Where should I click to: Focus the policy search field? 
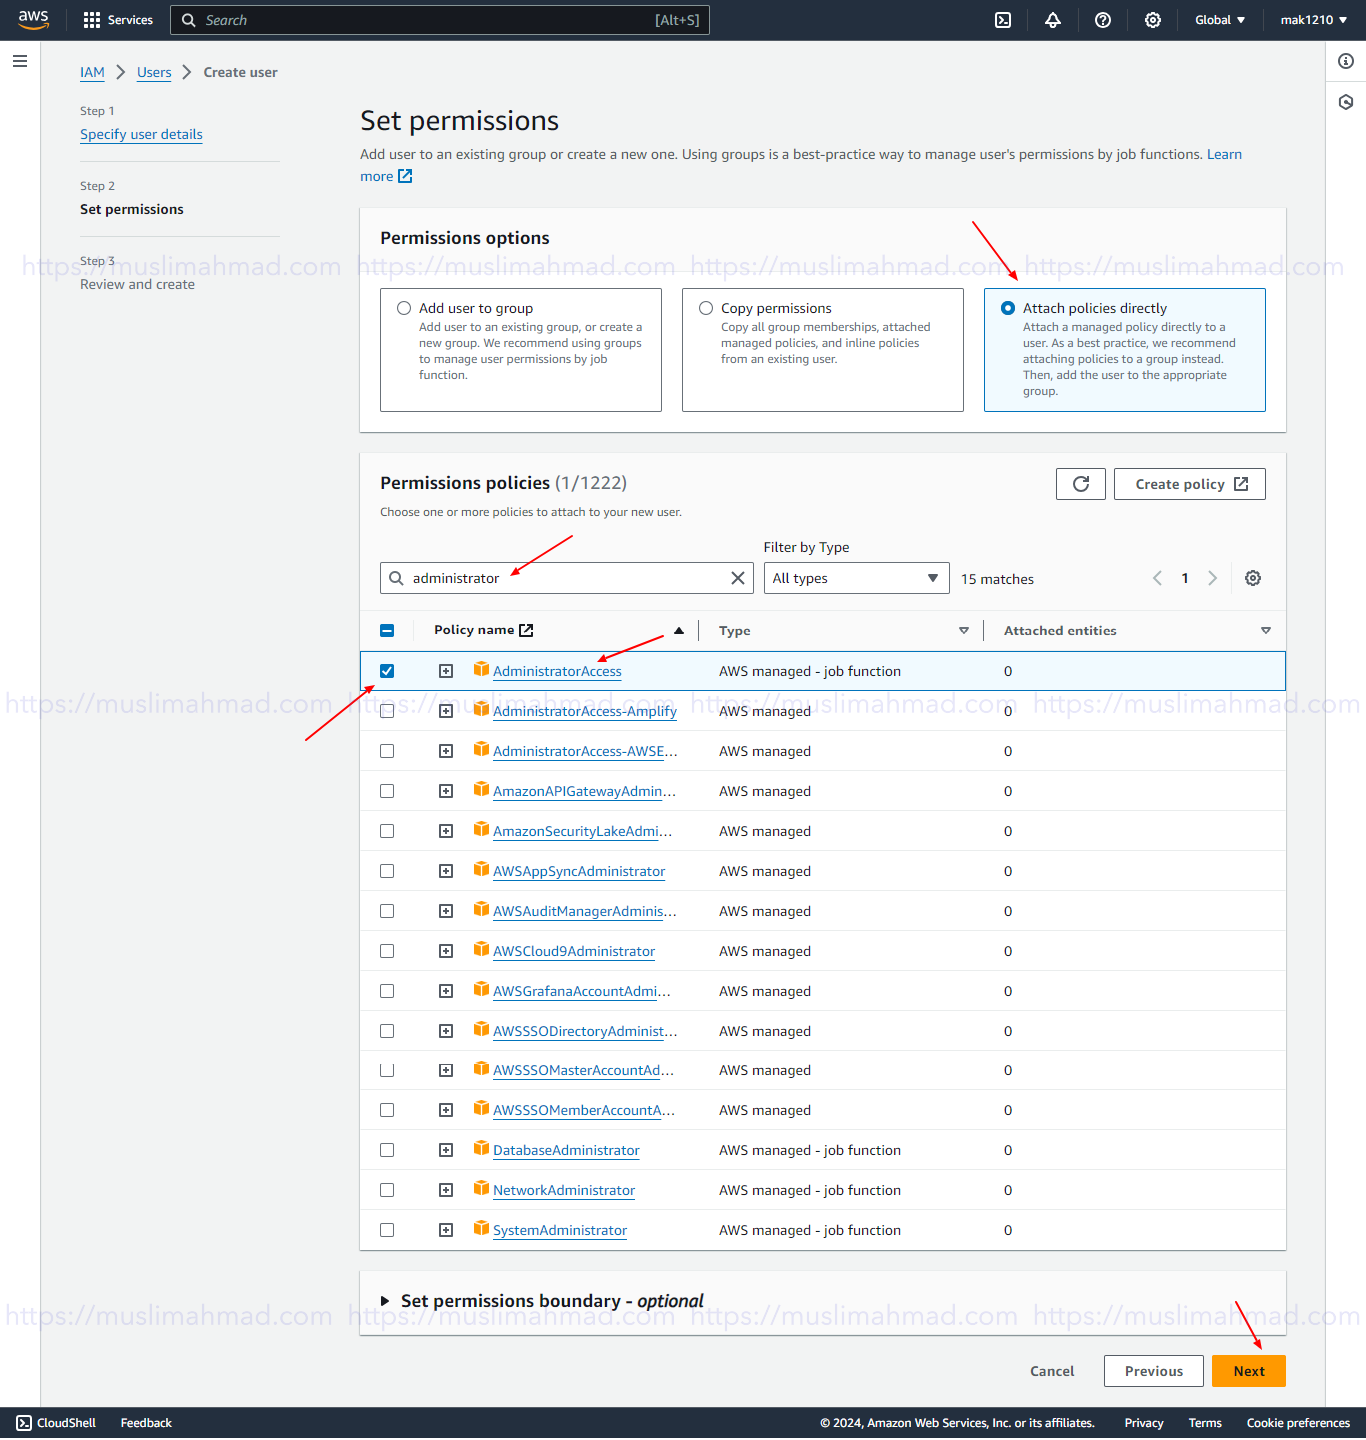click(567, 578)
